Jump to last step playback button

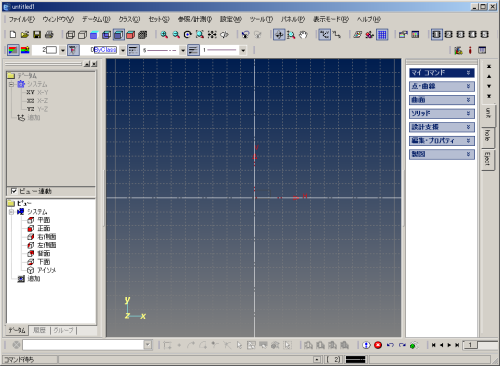(x=457, y=345)
